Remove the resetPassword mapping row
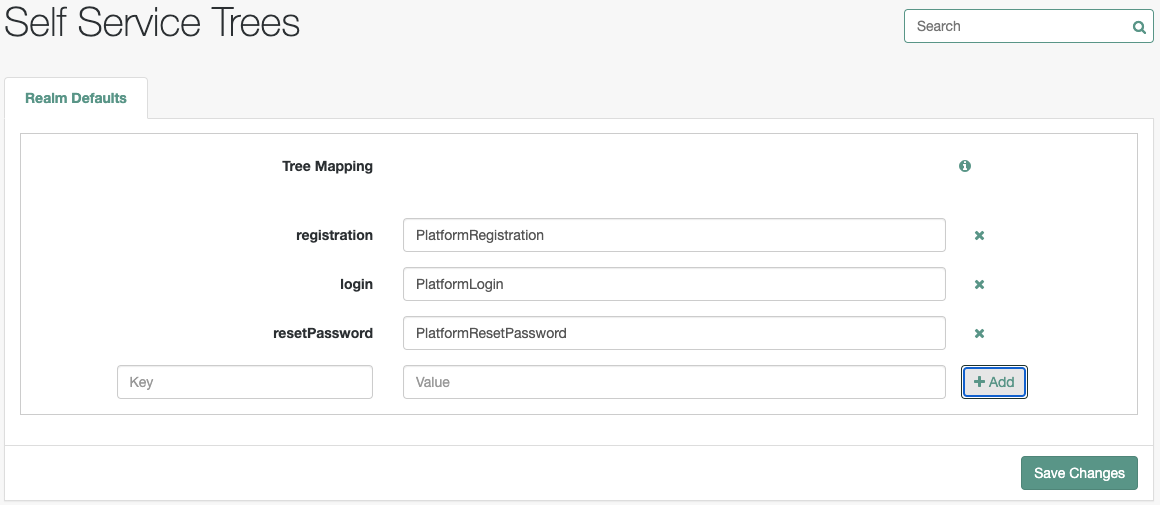The height and width of the screenshot is (505, 1160). coord(979,333)
